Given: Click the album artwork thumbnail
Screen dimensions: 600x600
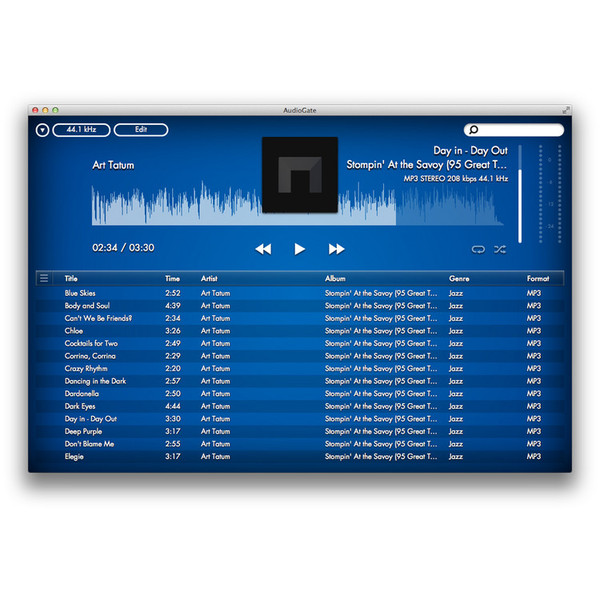Looking at the screenshot, I should point(300,174).
